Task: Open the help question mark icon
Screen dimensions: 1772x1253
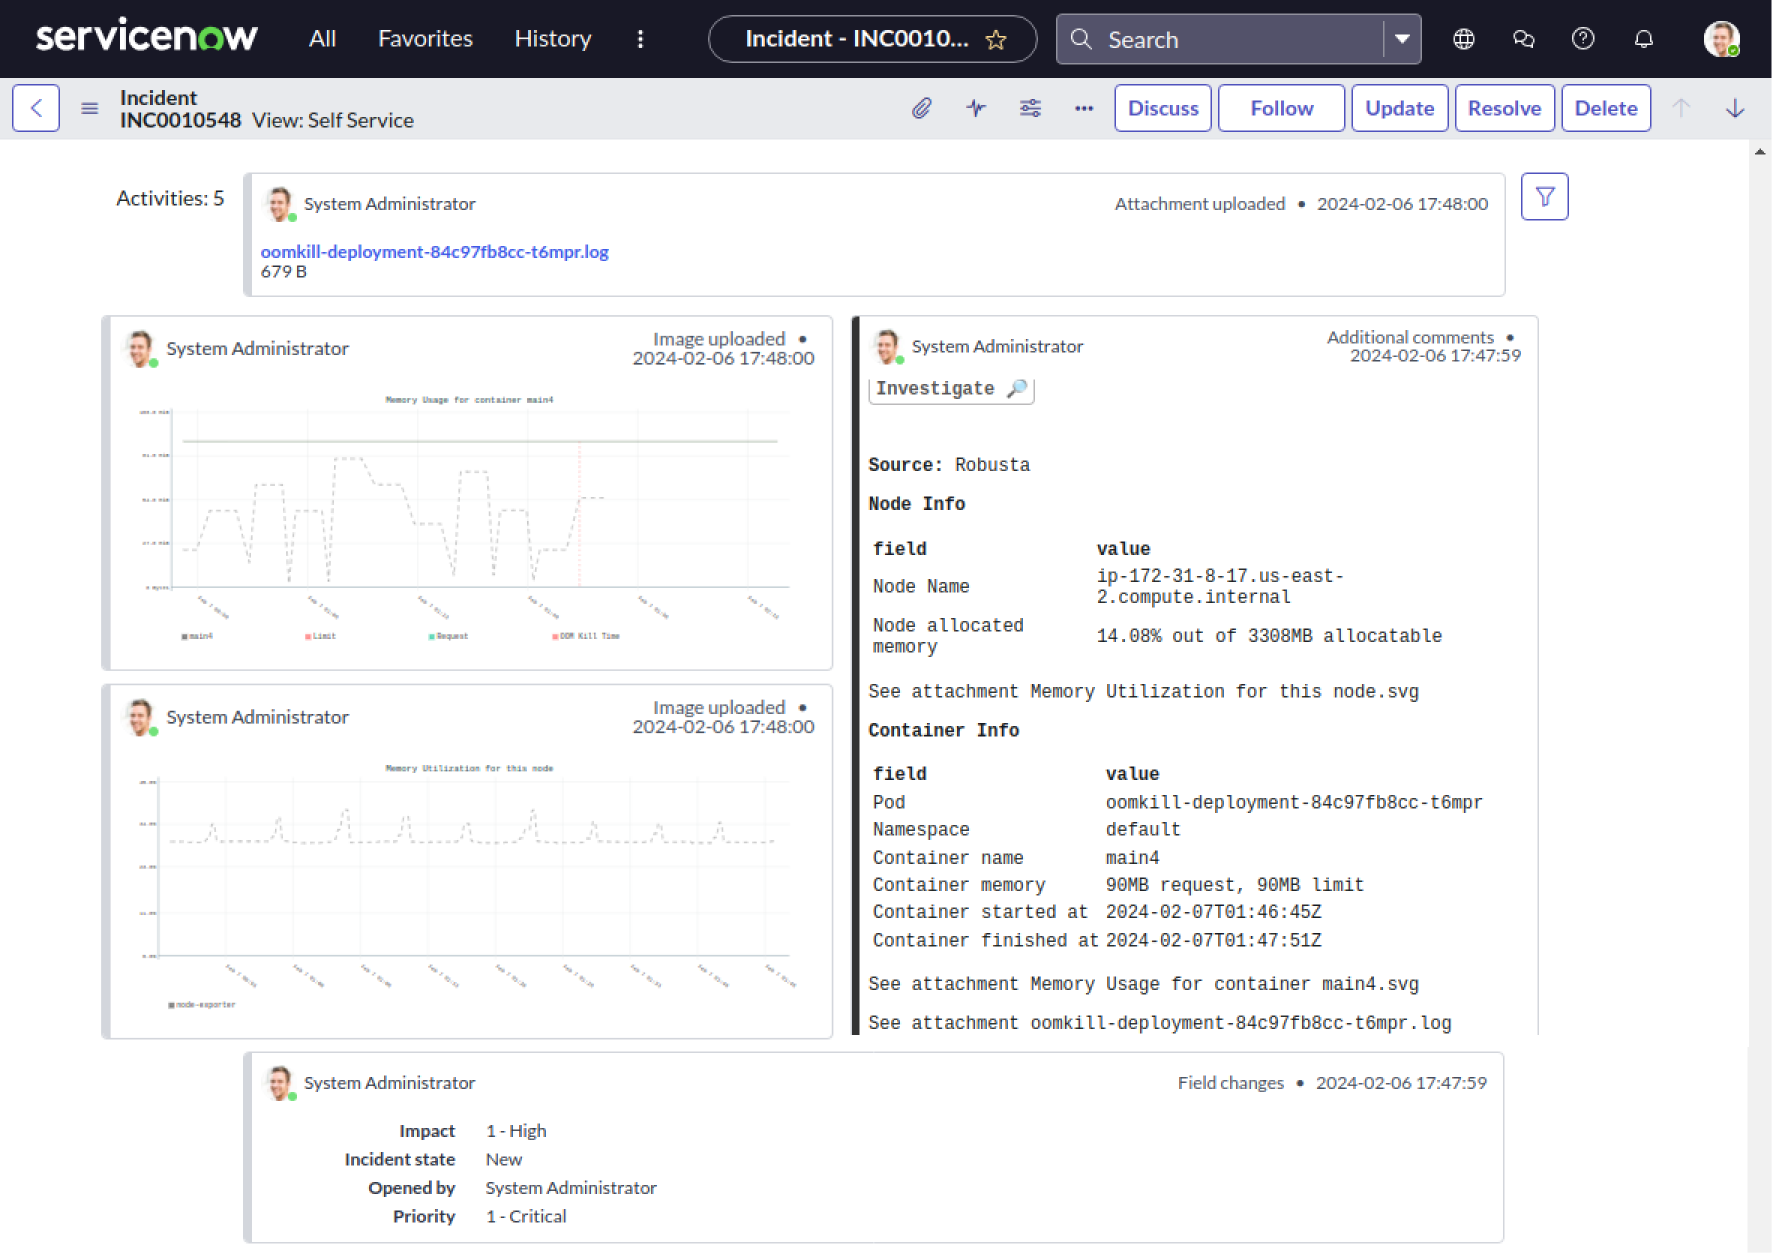Action: [x=1583, y=39]
